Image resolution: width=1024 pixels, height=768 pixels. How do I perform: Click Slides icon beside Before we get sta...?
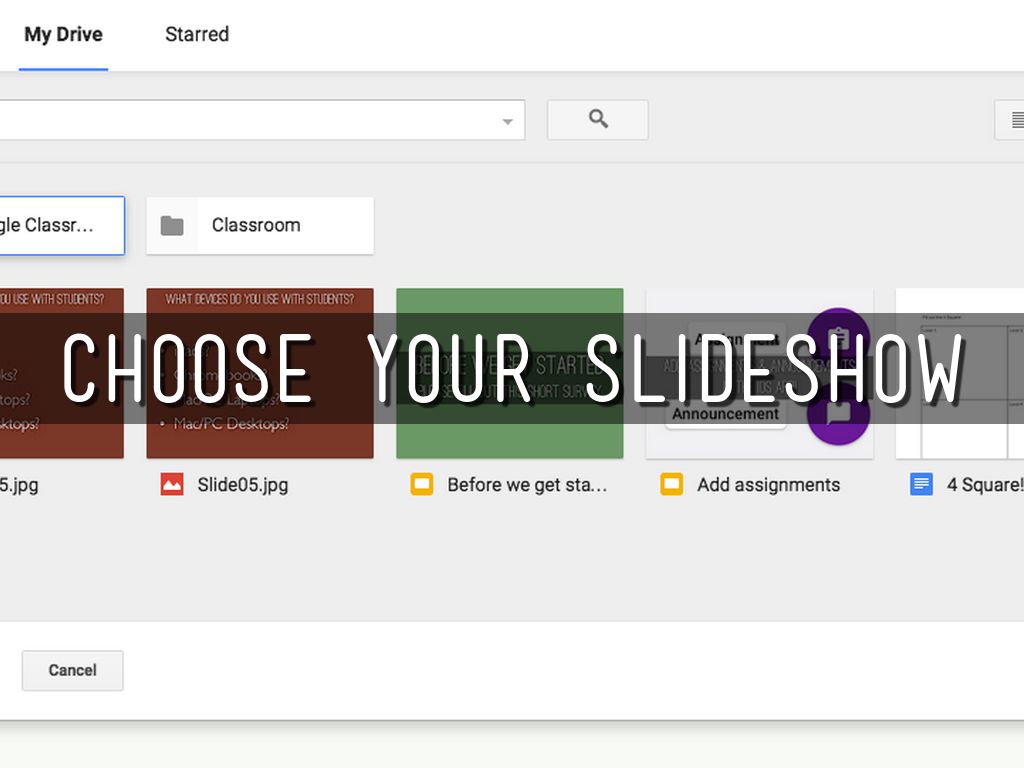pyautogui.click(x=422, y=485)
